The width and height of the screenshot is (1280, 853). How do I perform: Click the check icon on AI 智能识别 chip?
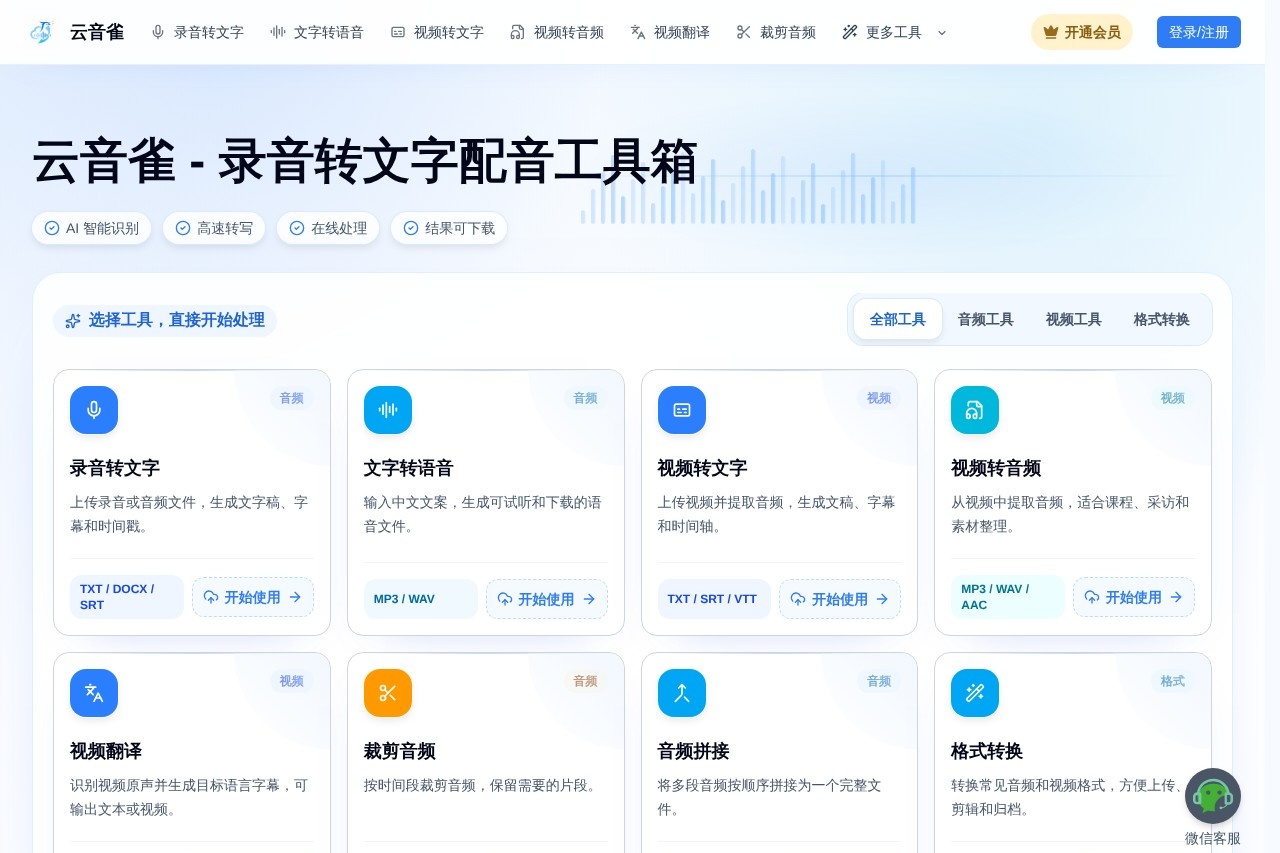coord(52,228)
